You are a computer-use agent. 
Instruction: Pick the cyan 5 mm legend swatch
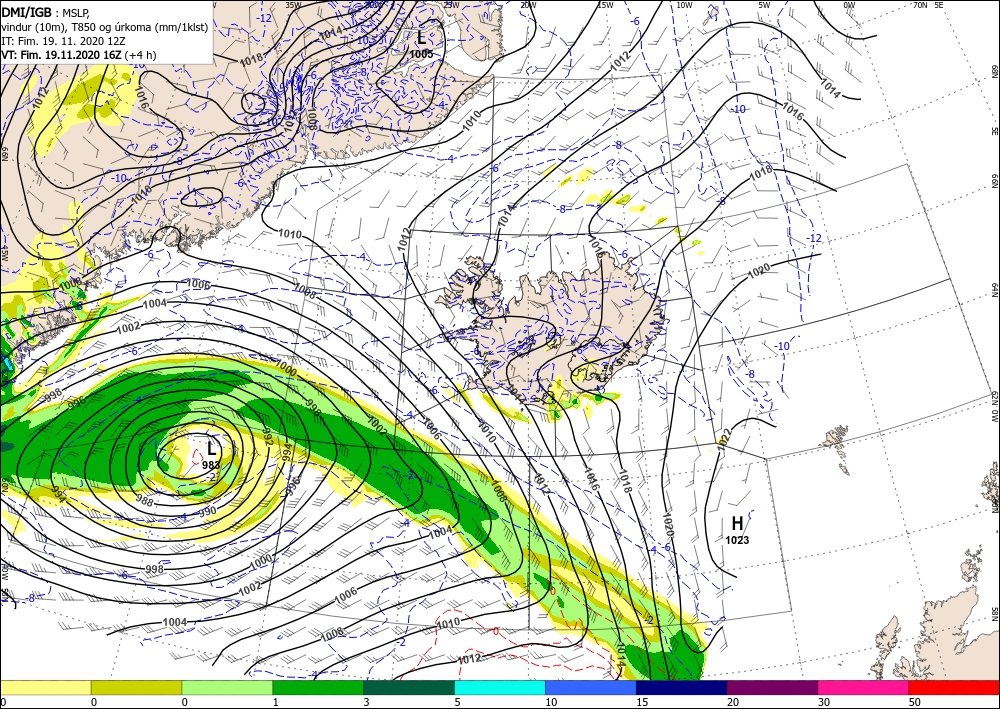[500, 687]
